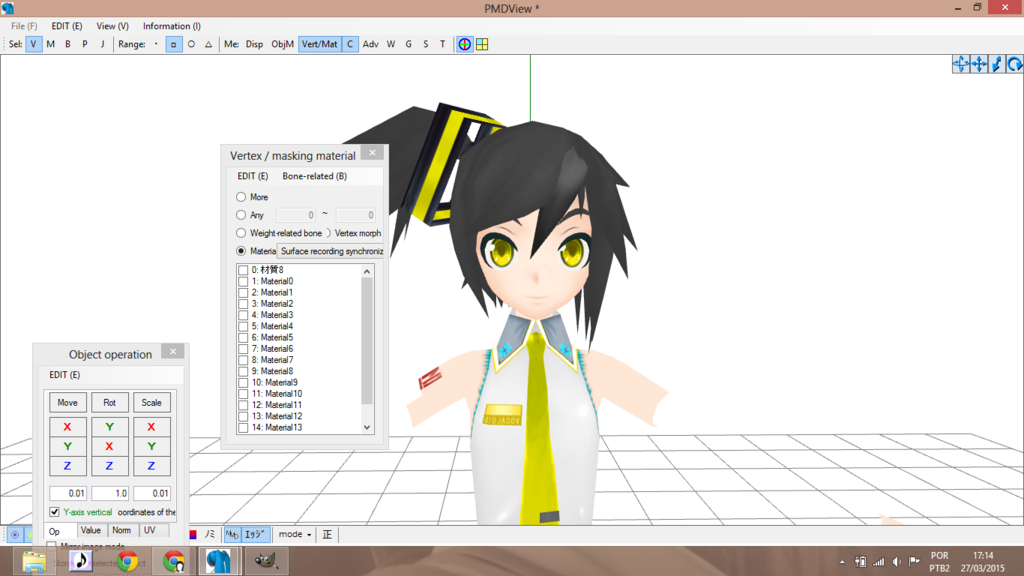Check the 0: 材質8 material checkbox
Image resolution: width=1024 pixels, height=576 pixels.
point(244,270)
